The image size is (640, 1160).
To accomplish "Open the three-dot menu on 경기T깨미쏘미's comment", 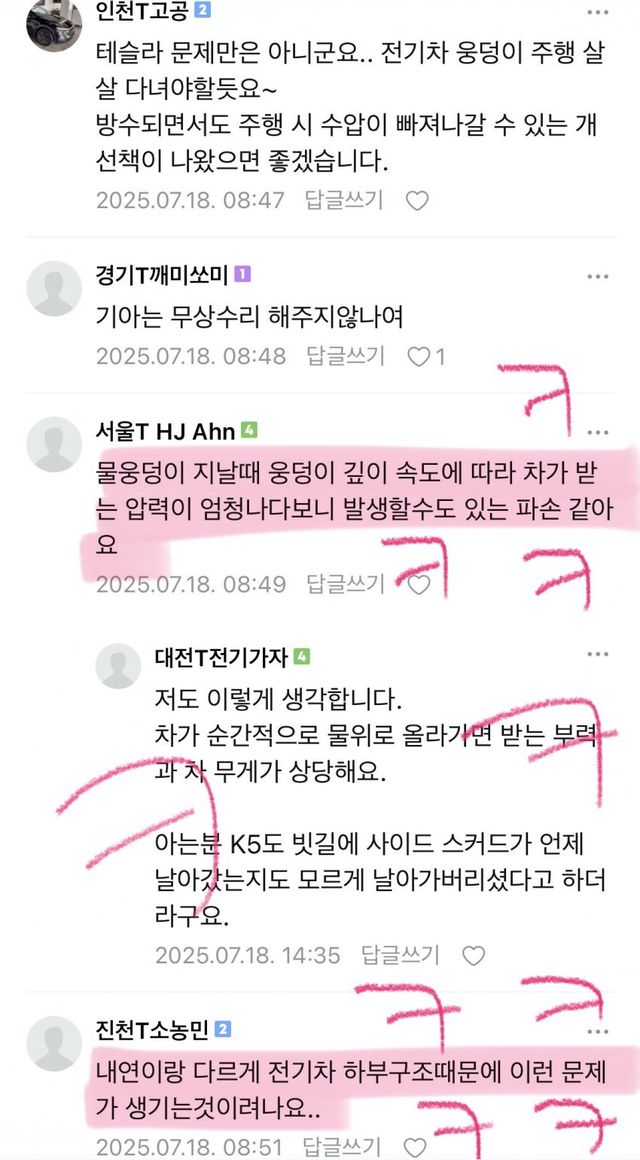I will [x=598, y=276].
